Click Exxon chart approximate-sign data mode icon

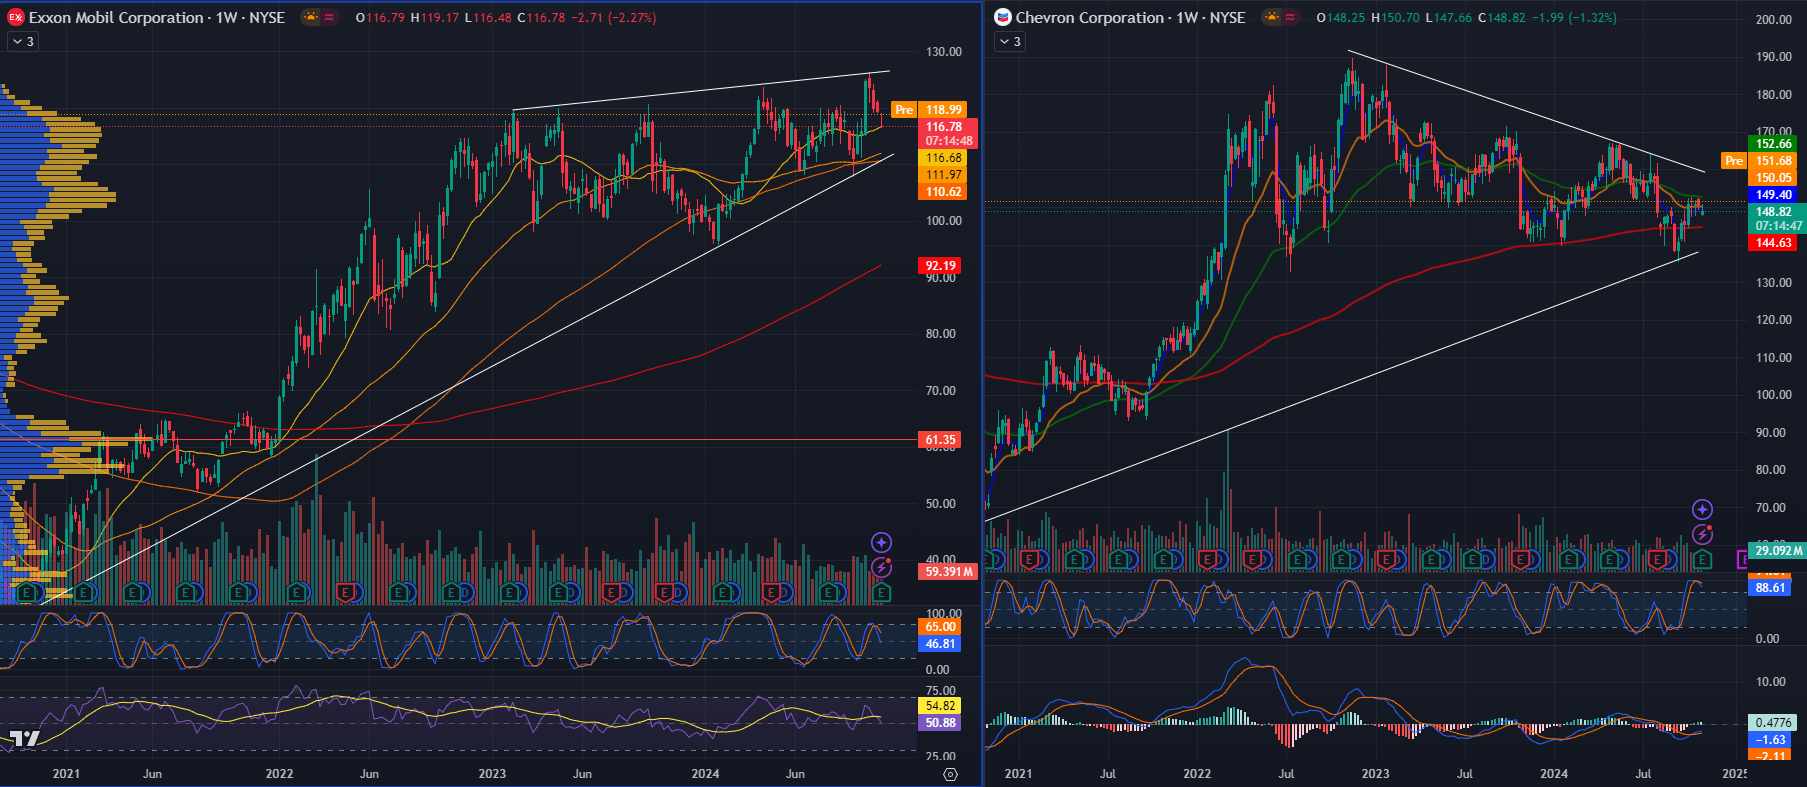point(330,17)
